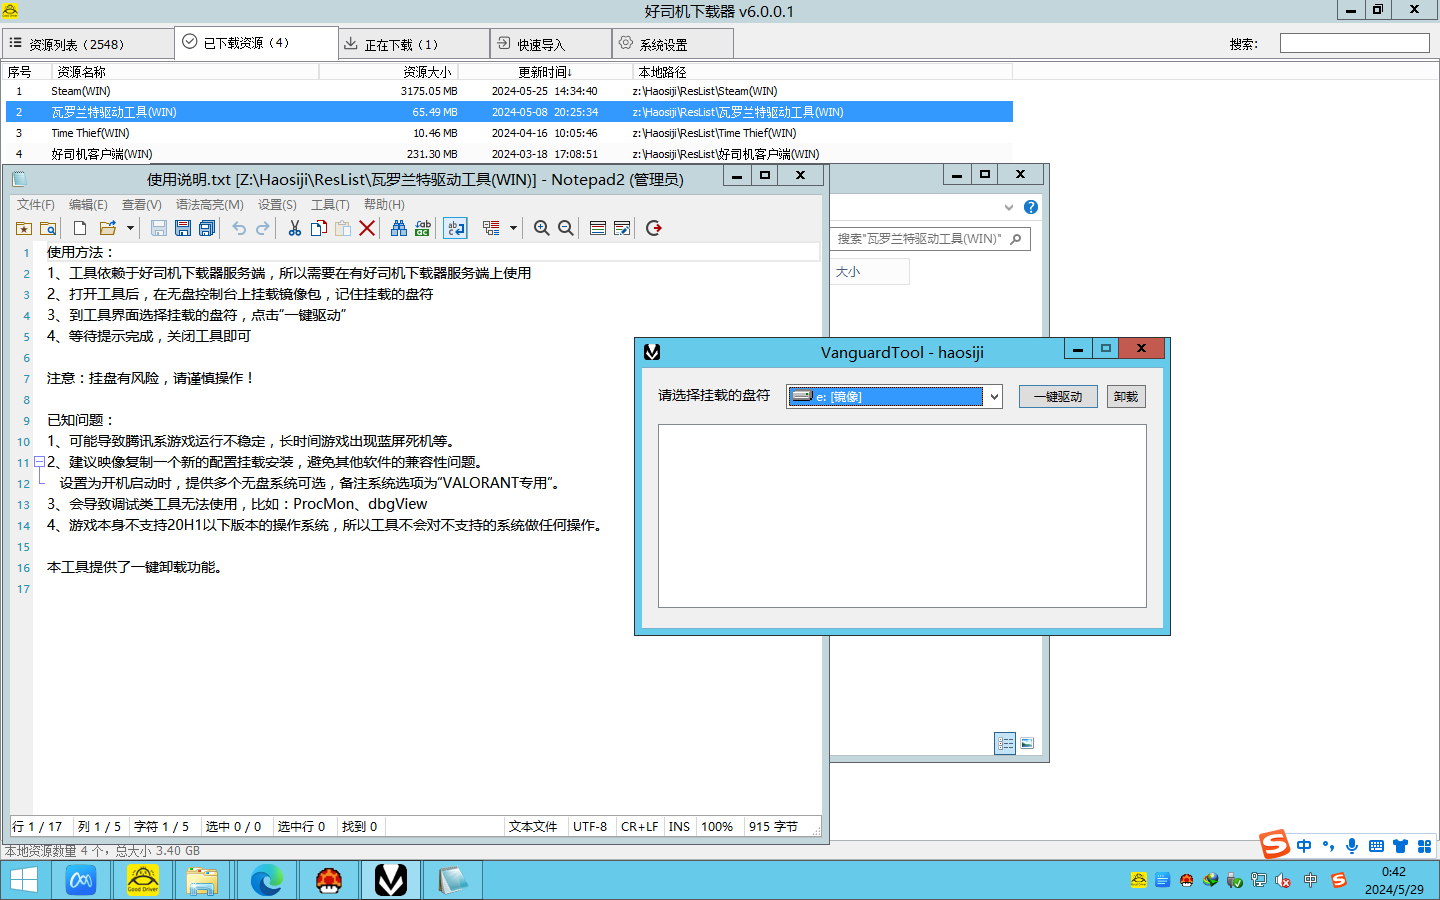Click the Zoom Out magnifier icon
The height and width of the screenshot is (900, 1440).
(x=566, y=228)
